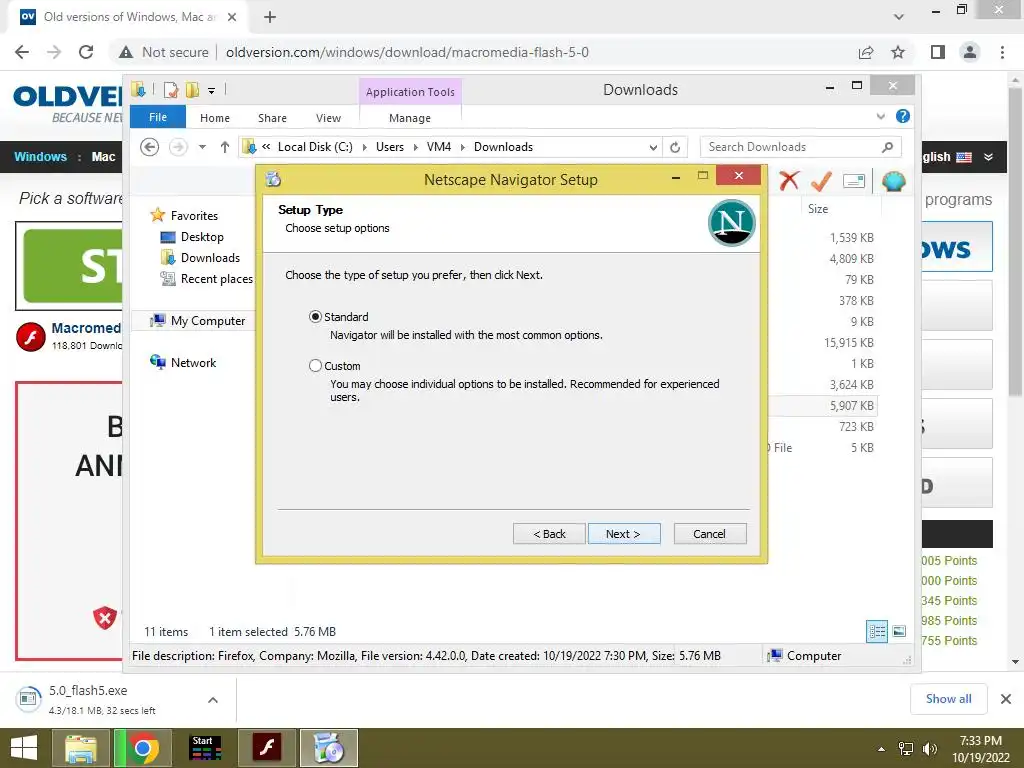Open File Explorer from taskbar
The width and height of the screenshot is (1024, 768).
pos(81,748)
